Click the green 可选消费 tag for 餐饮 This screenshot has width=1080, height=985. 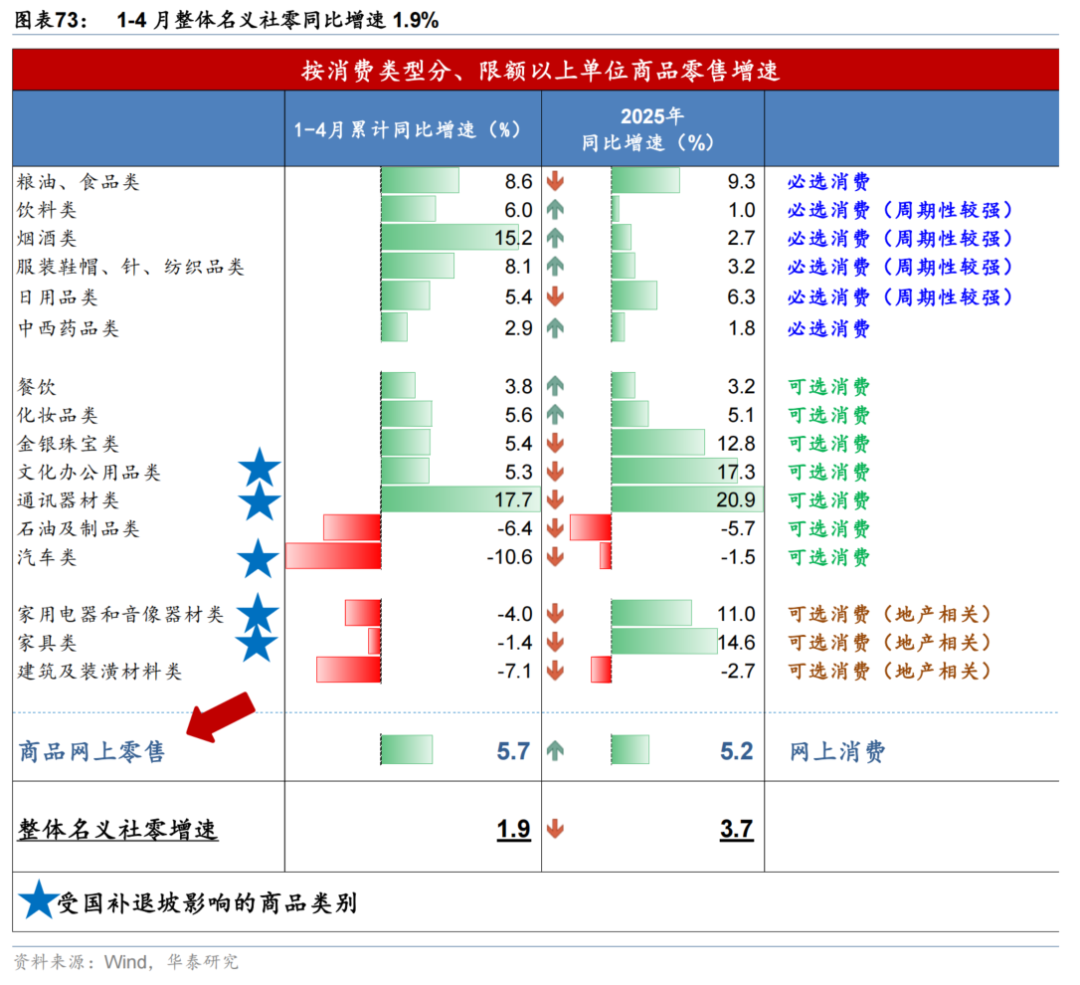tap(829, 386)
